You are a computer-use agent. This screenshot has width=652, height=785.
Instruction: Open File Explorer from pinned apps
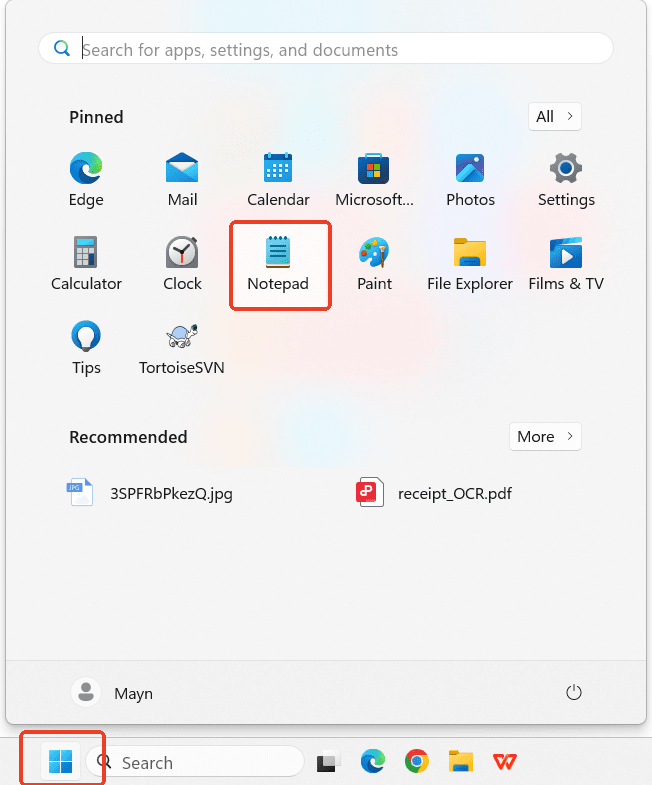click(x=470, y=263)
